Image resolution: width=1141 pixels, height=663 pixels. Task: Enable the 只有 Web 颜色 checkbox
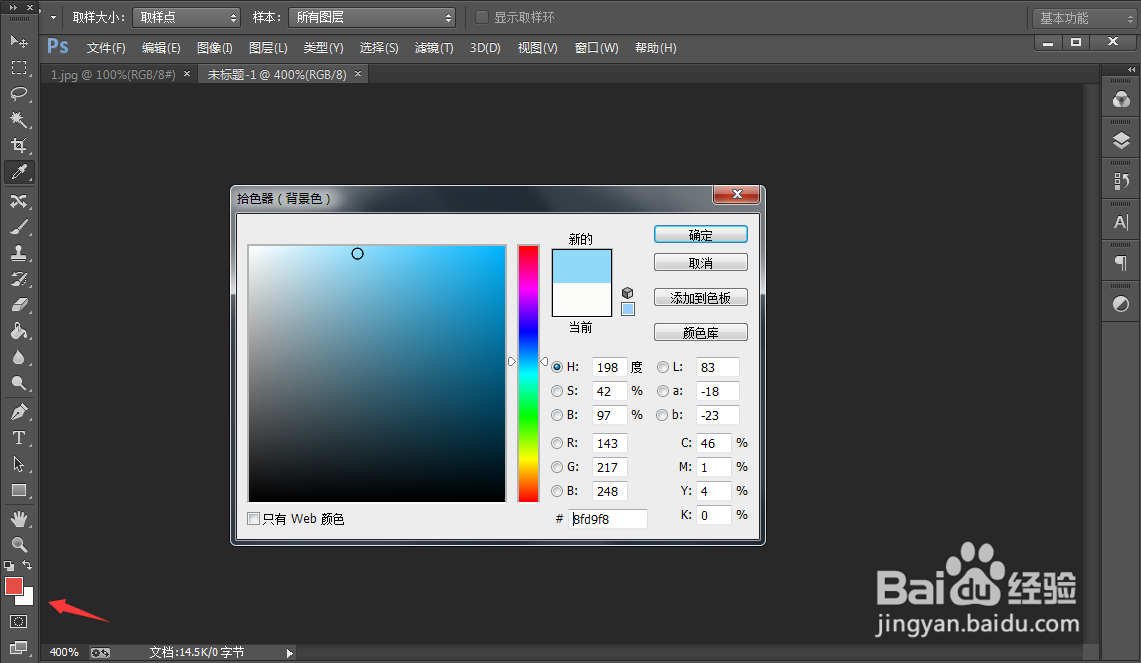tap(254, 518)
